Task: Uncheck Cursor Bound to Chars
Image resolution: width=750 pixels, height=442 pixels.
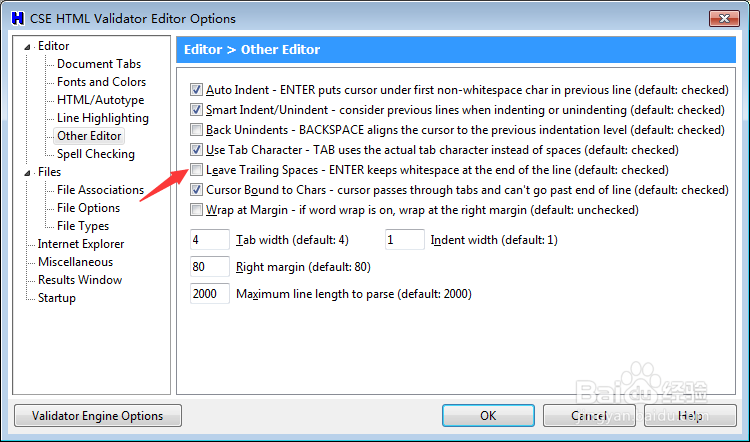Action: (196, 190)
